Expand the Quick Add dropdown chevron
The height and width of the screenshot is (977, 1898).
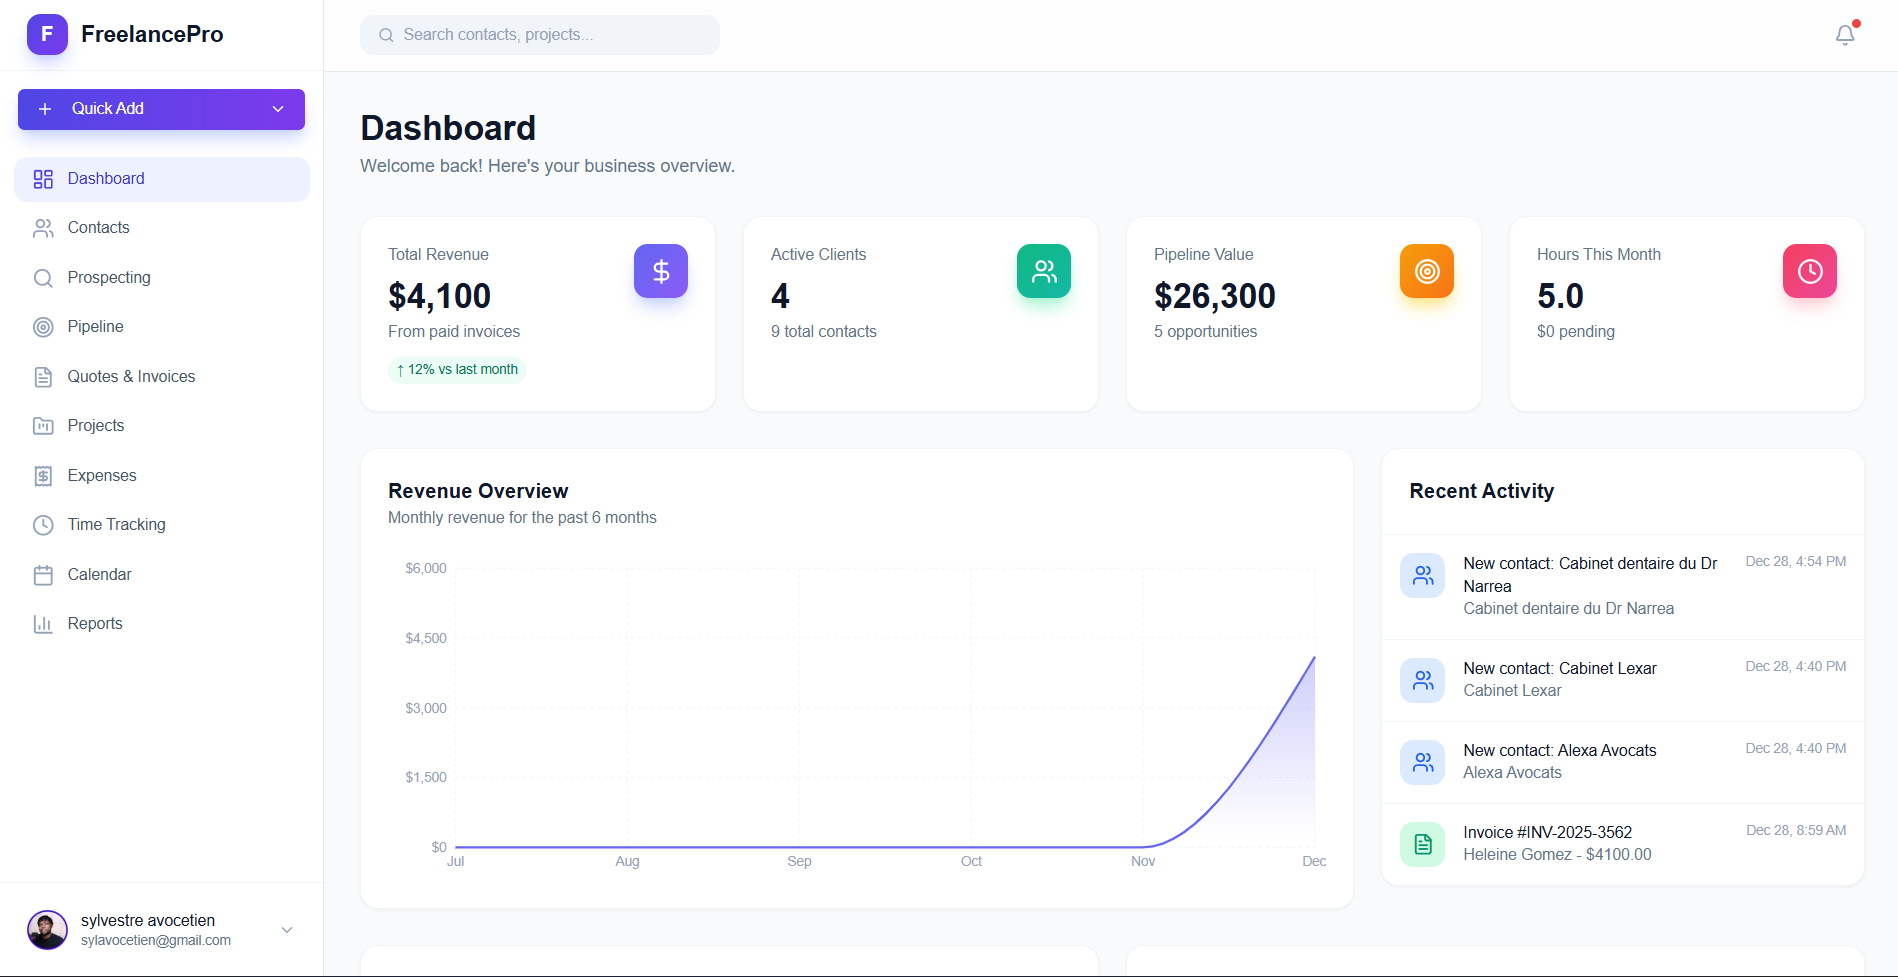pos(278,109)
